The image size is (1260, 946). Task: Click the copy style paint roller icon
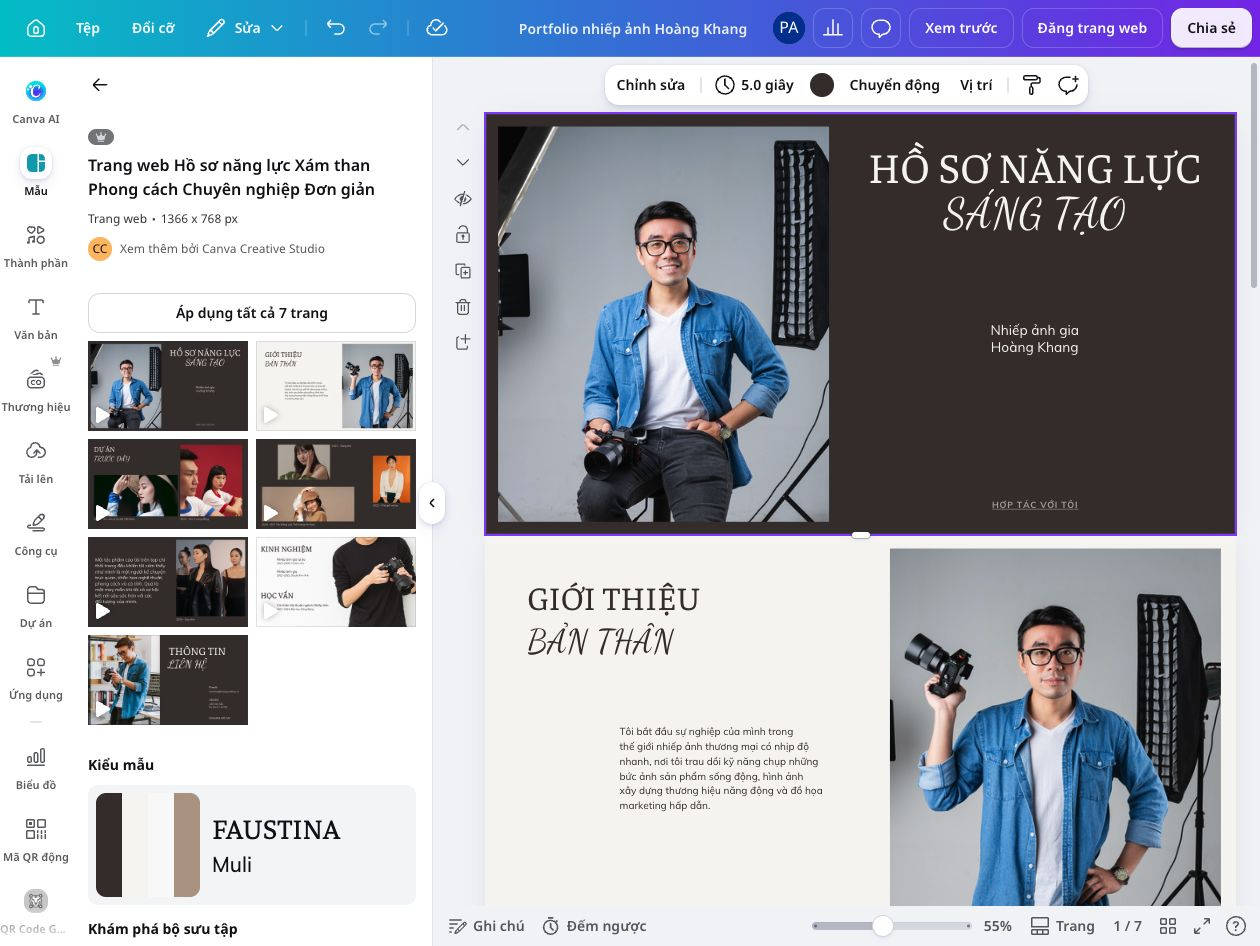tap(1032, 85)
